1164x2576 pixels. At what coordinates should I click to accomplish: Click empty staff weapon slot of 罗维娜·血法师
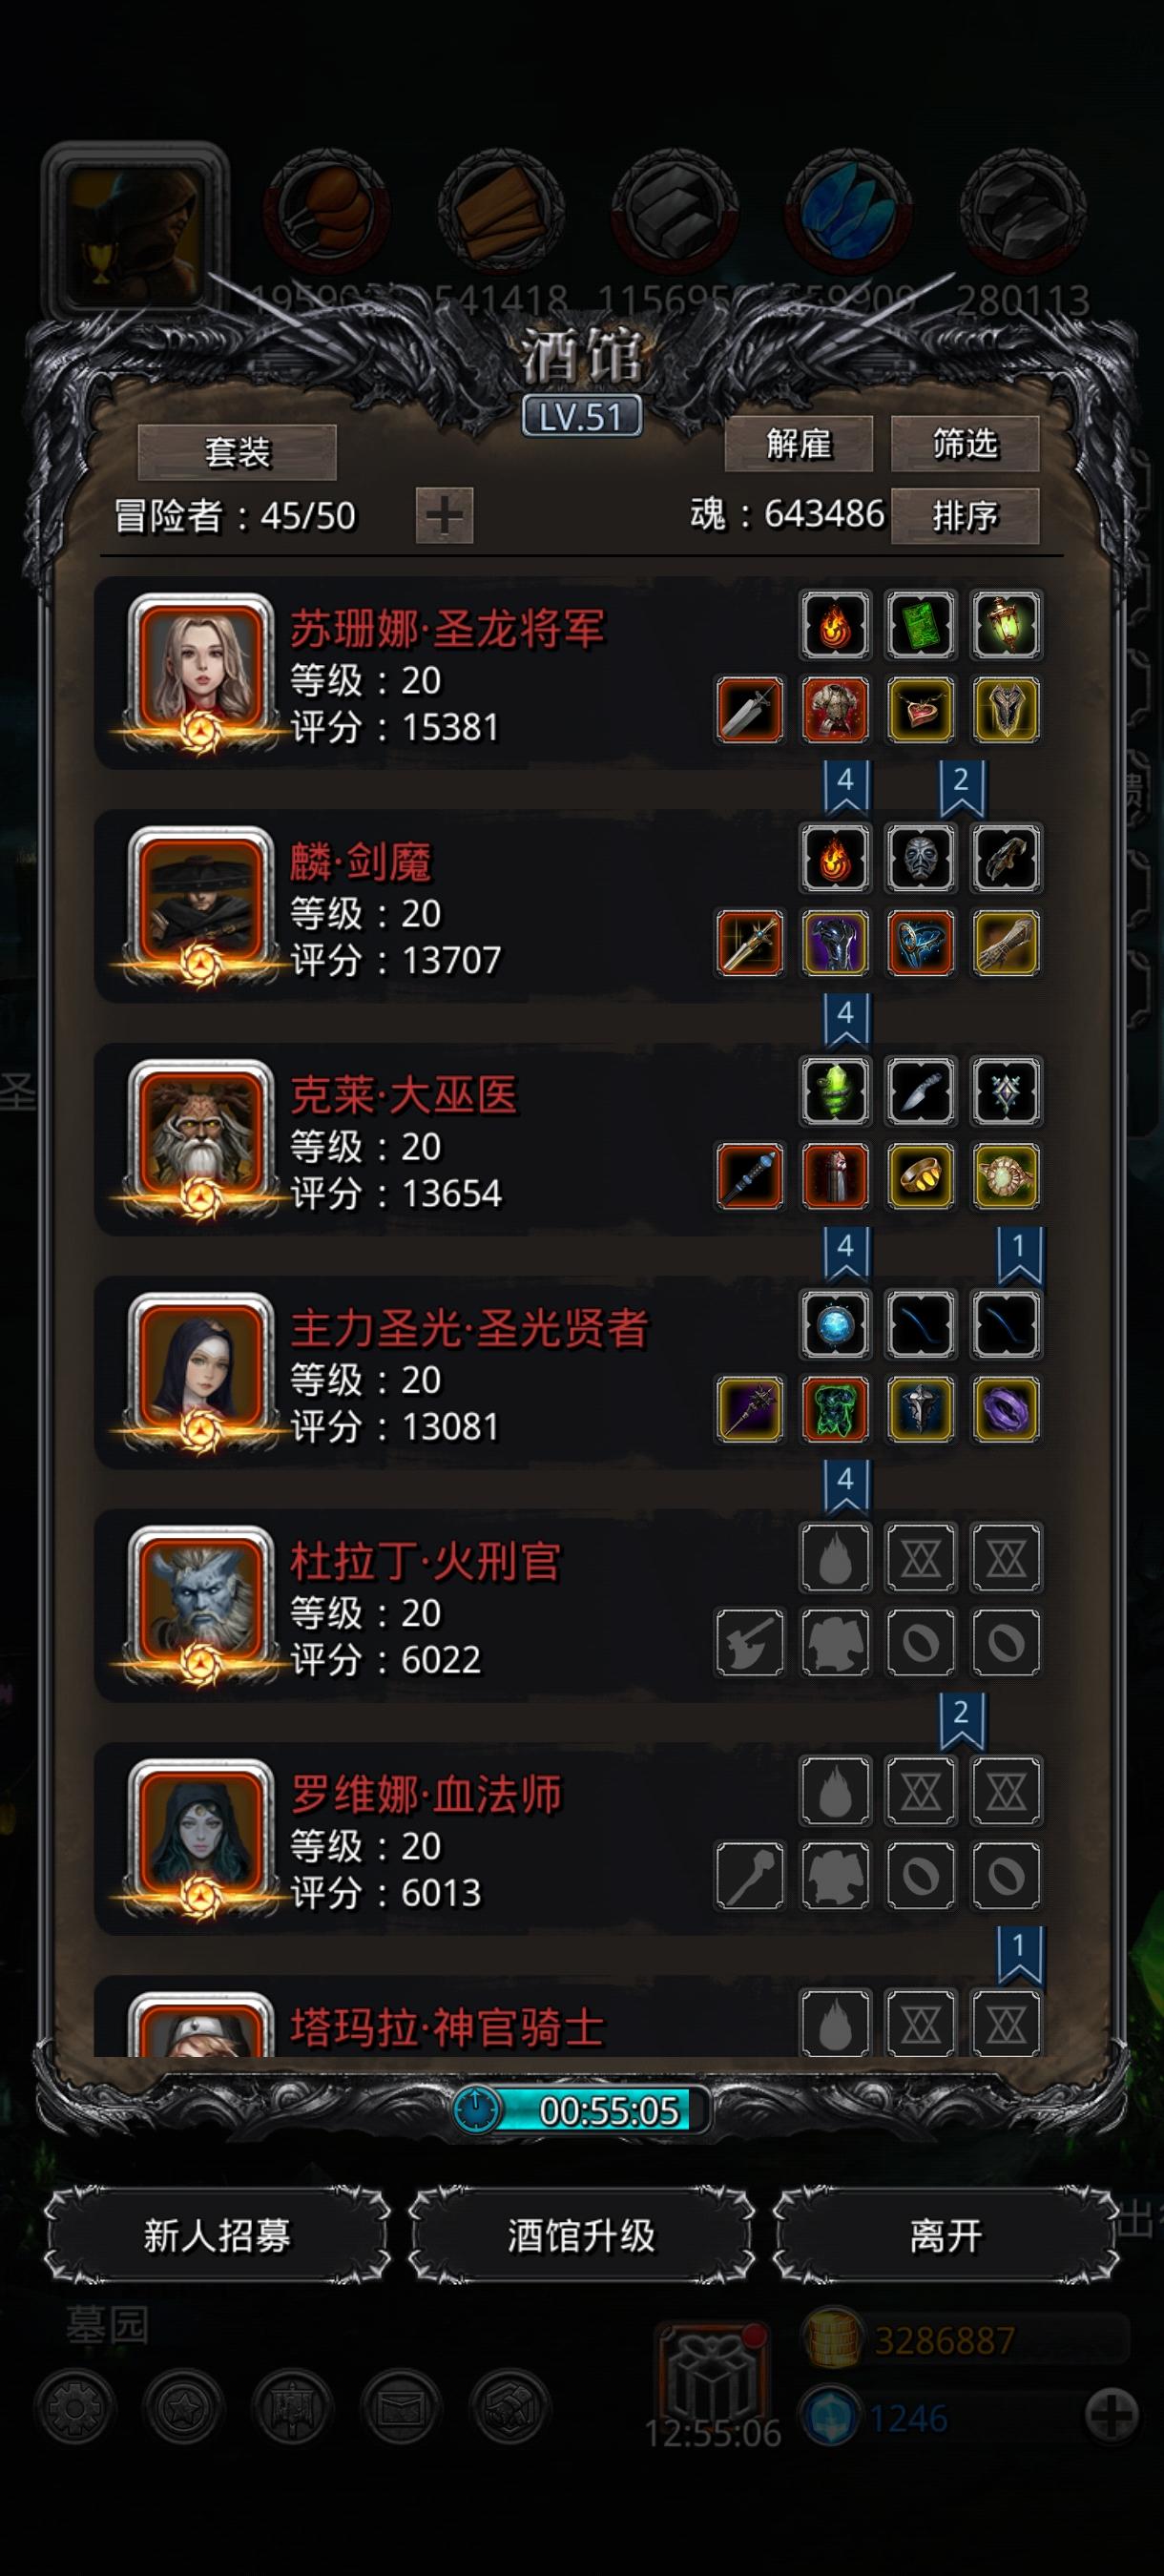coord(750,1875)
